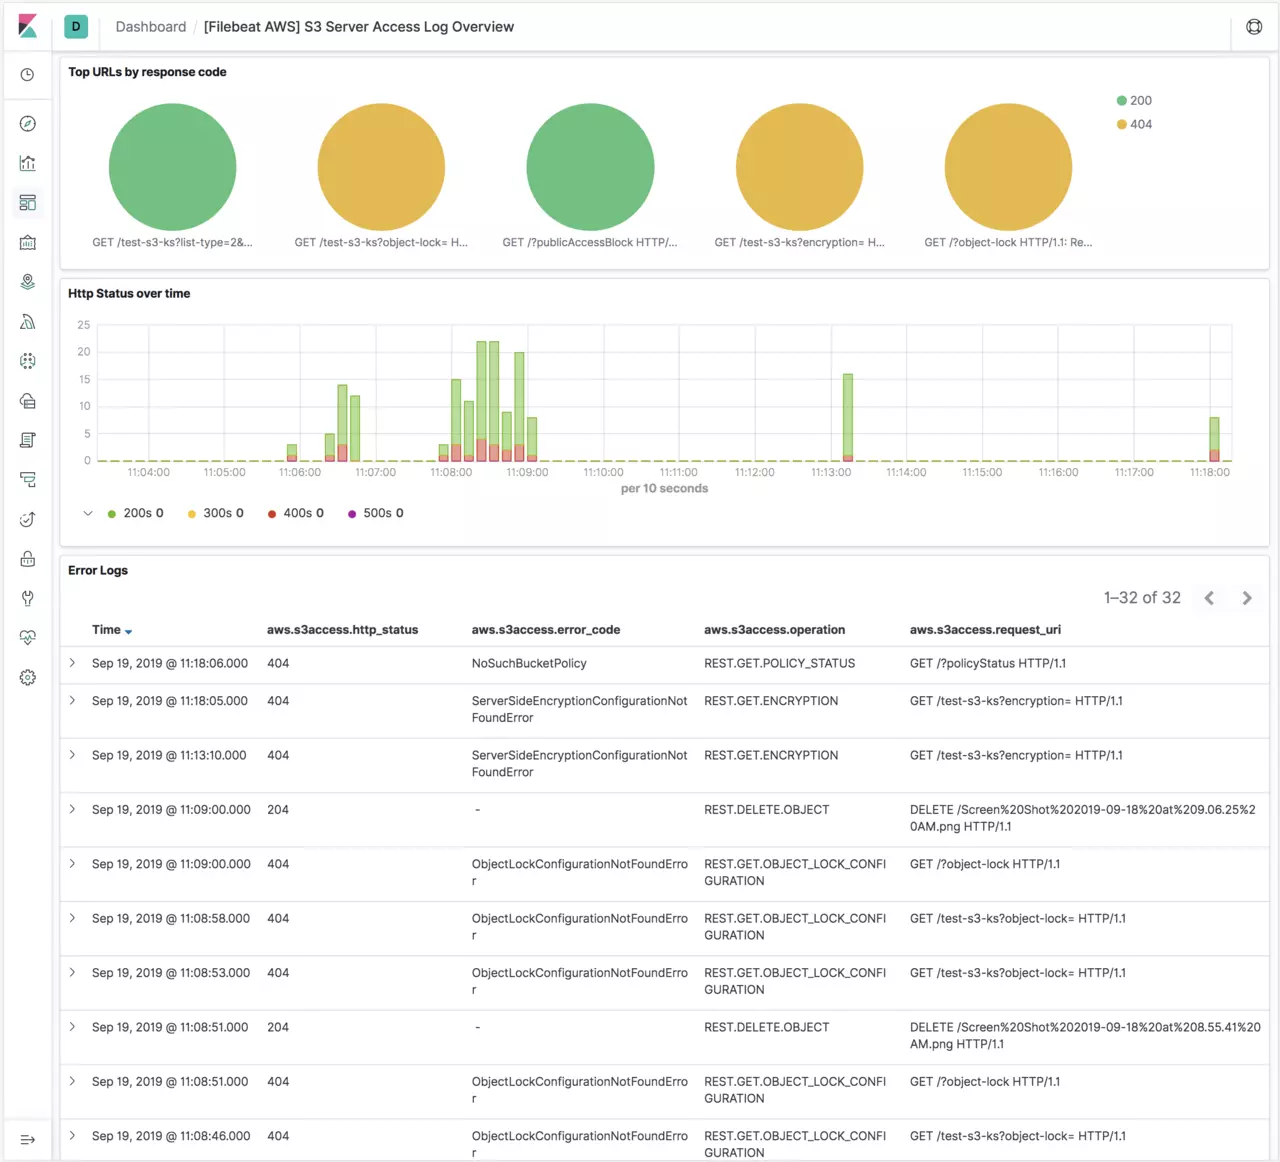Open Dev Tools wrench icon
This screenshot has height=1162, width=1280.
click(x=28, y=598)
